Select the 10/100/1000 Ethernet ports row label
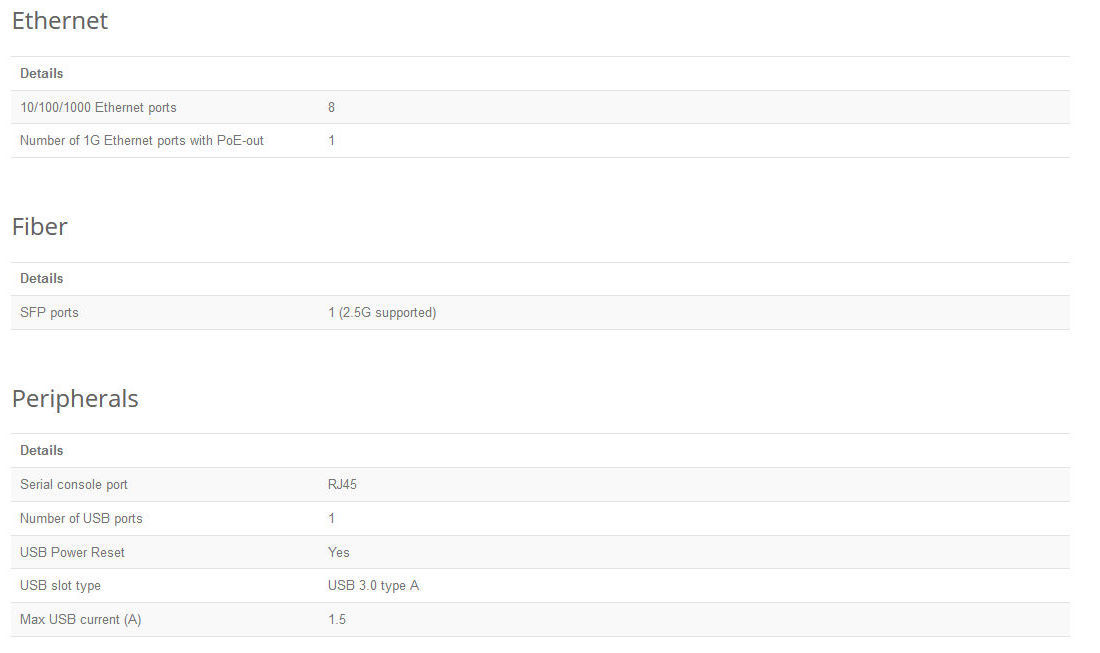The width and height of the screenshot is (1100, 653). [x=98, y=107]
